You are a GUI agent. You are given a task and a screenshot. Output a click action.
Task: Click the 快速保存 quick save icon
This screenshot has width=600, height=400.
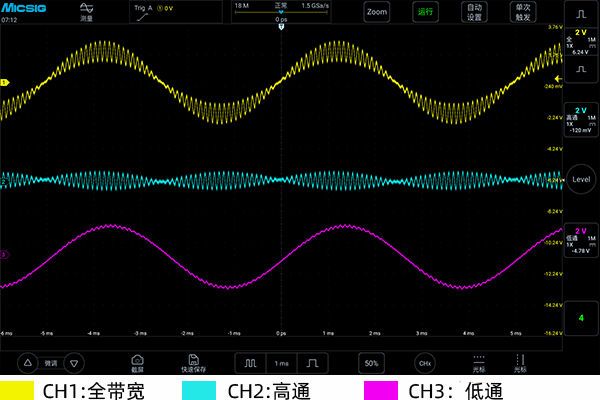coord(194,363)
